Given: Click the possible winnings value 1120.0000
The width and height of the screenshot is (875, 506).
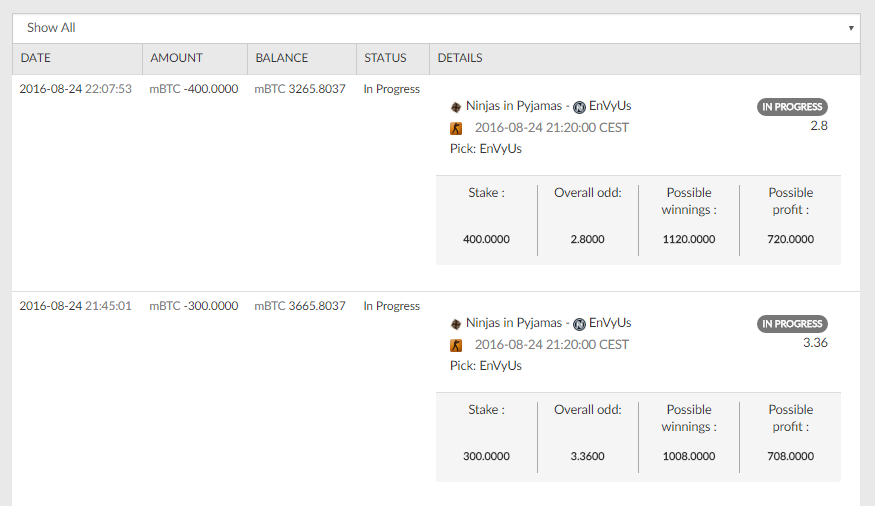Looking at the screenshot, I should [689, 239].
